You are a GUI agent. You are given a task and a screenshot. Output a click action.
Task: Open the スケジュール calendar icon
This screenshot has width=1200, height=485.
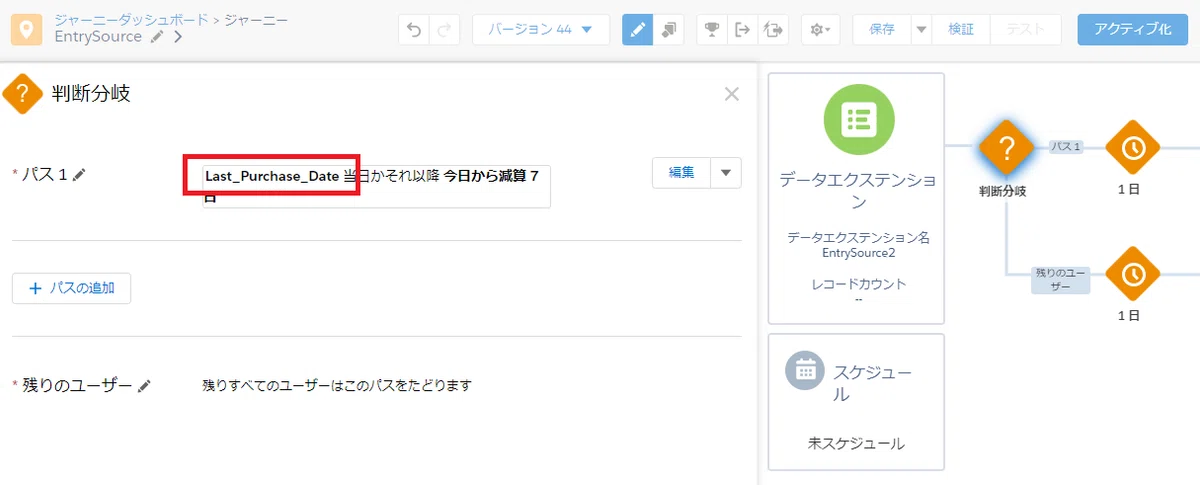[804, 370]
